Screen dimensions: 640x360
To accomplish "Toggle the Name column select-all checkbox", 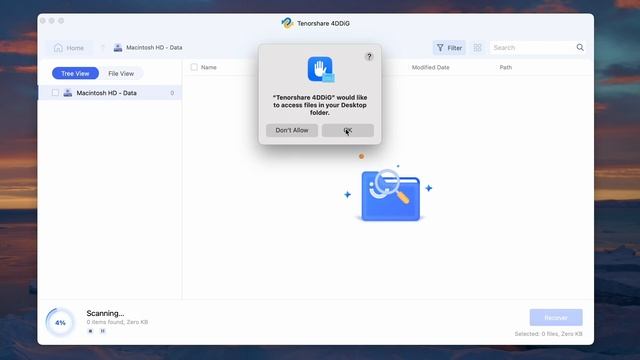I will pyautogui.click(x=194, y=67).
